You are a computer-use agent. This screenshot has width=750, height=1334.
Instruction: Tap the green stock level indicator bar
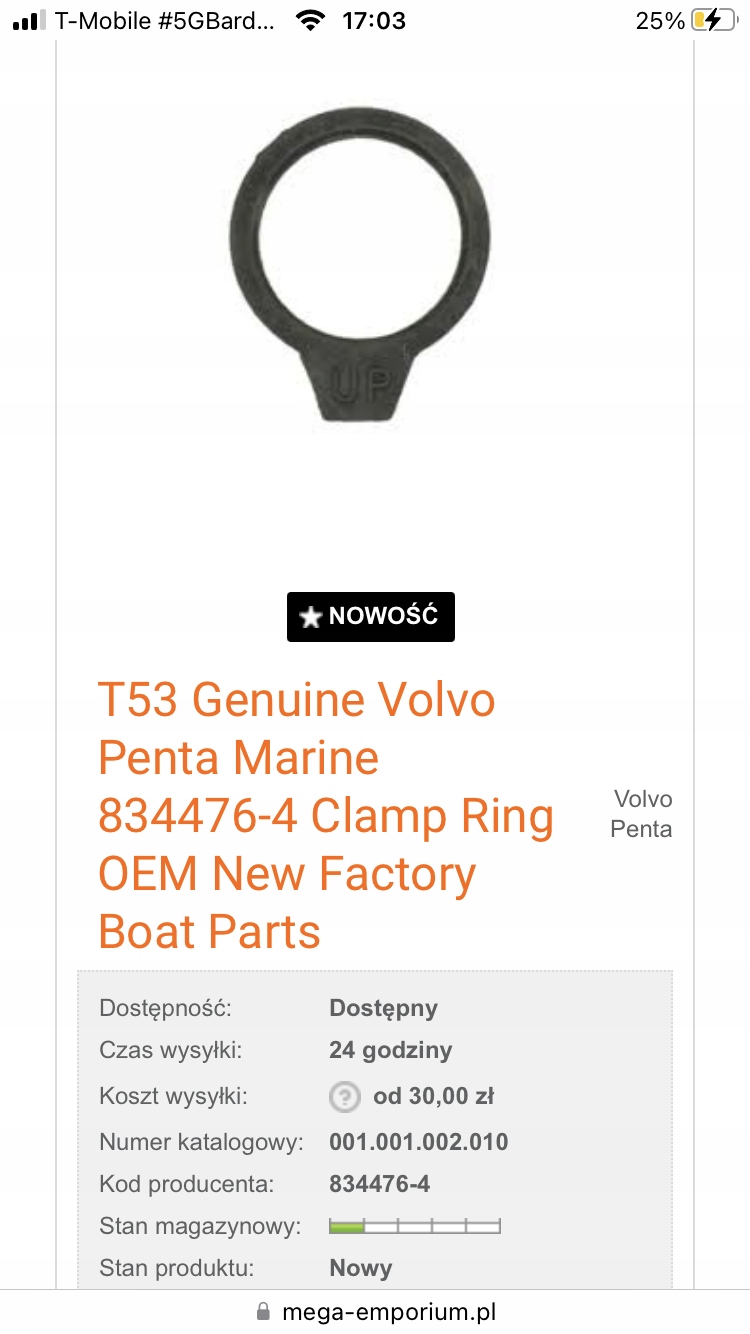415,1226
